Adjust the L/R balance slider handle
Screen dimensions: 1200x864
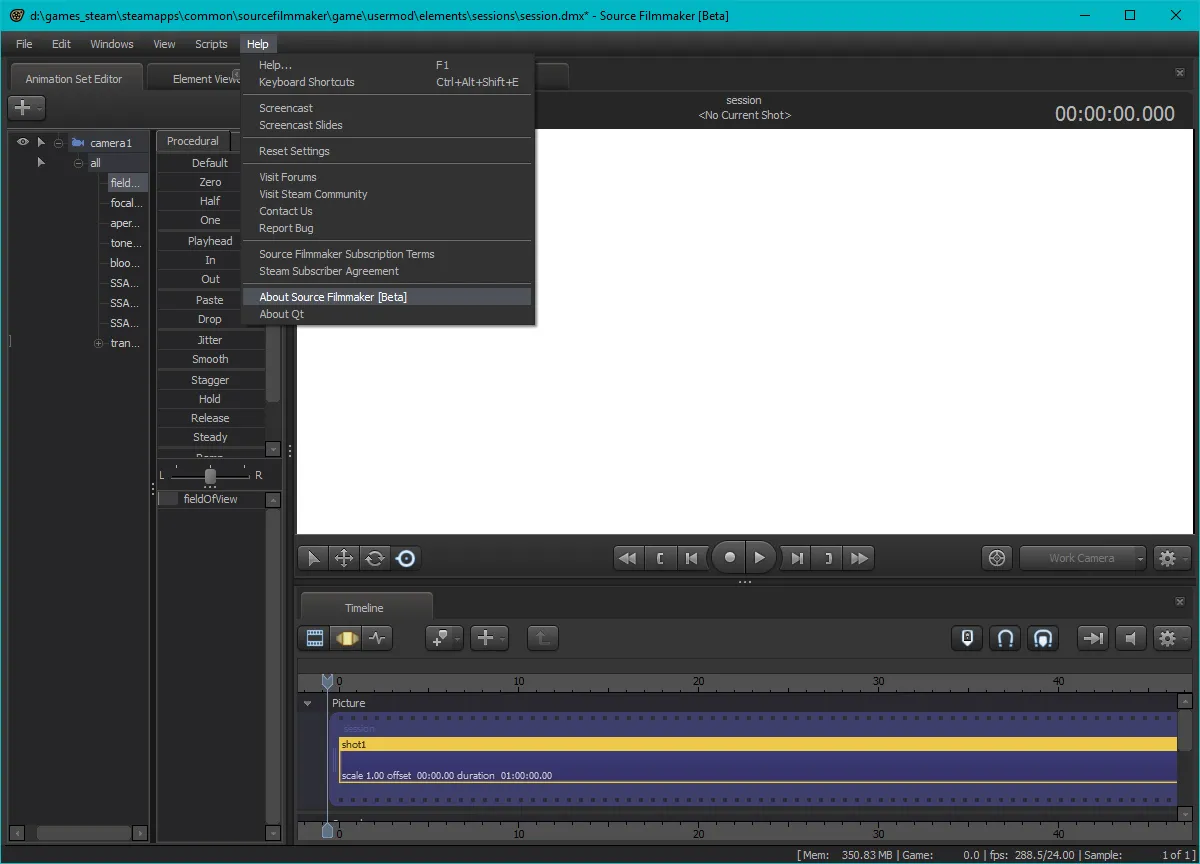click(x=210, y=476)
